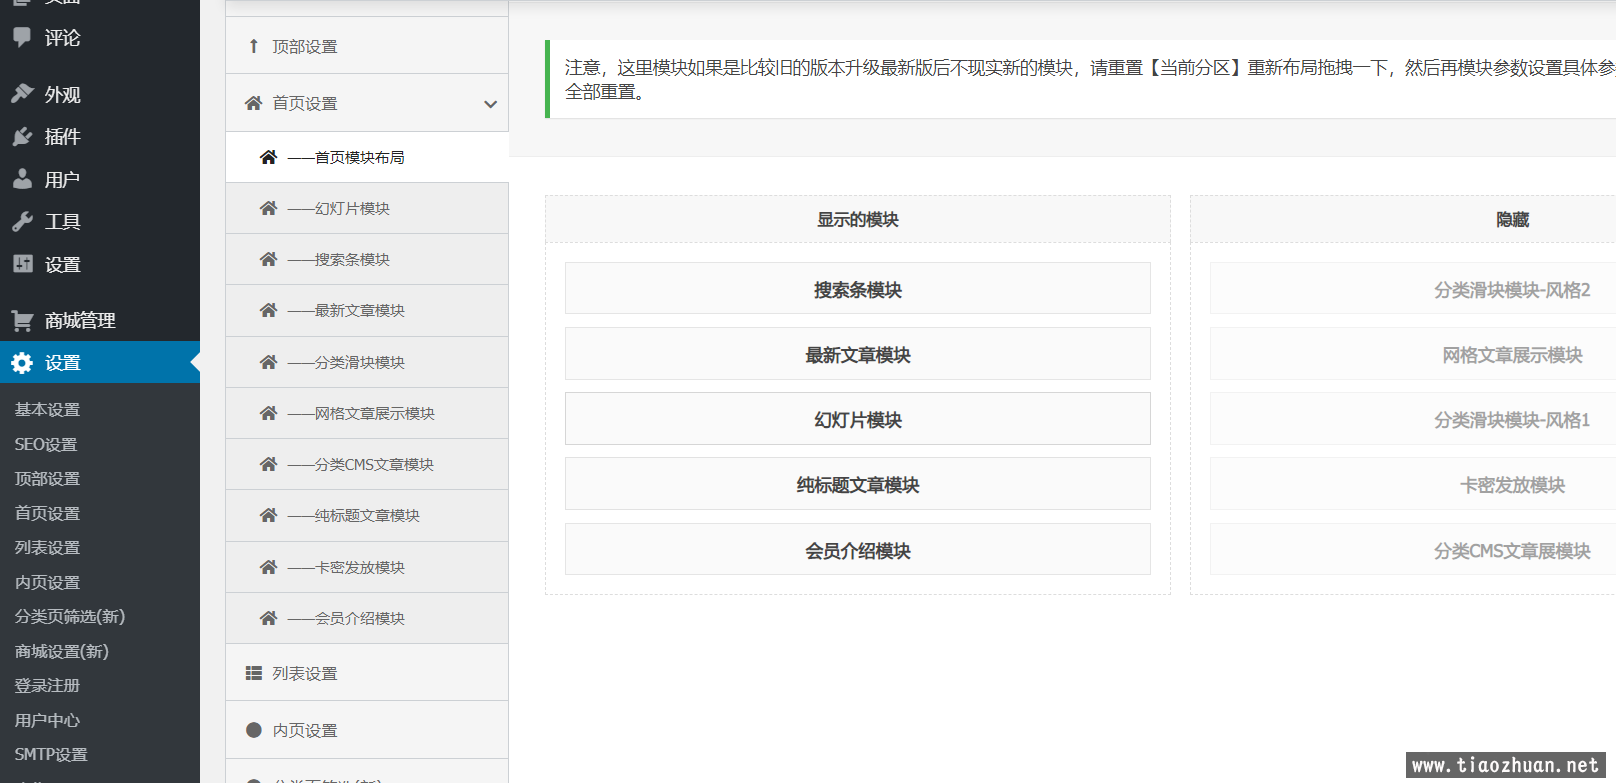The width and height of the screenshot is (1616, 783).
Task: Click the 外观 paintbrush icon in sidebar
Action: pyautogui.click(x=22, y=94)
